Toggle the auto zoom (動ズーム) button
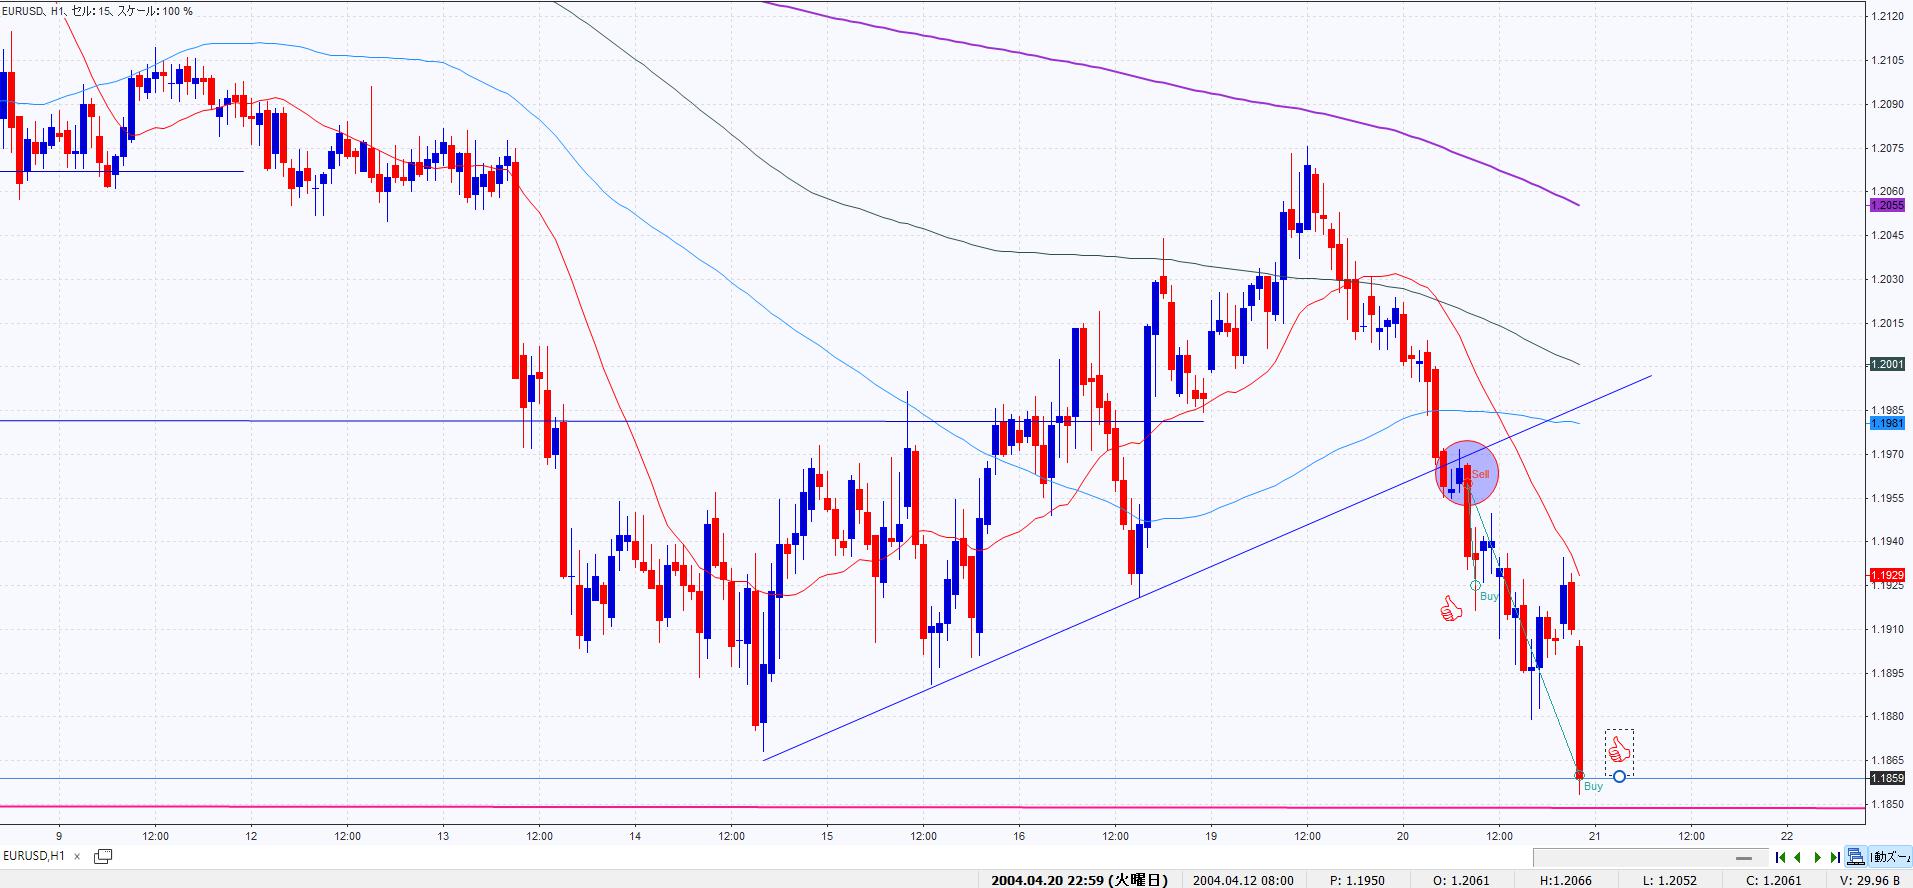The width and height of the screenshot is (1913, 888). point(1889,857)
